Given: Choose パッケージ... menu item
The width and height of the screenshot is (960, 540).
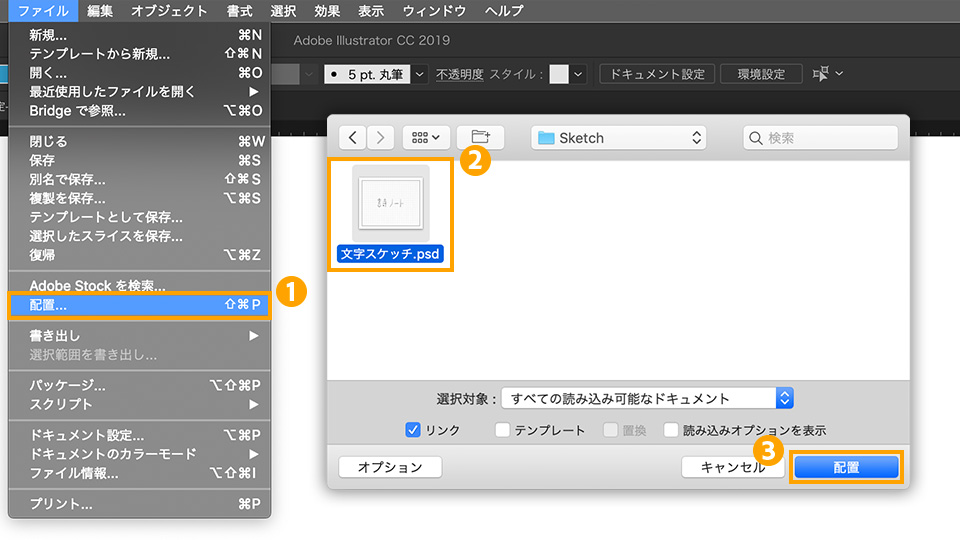Looking at the screenshot, I should point(140,385).
